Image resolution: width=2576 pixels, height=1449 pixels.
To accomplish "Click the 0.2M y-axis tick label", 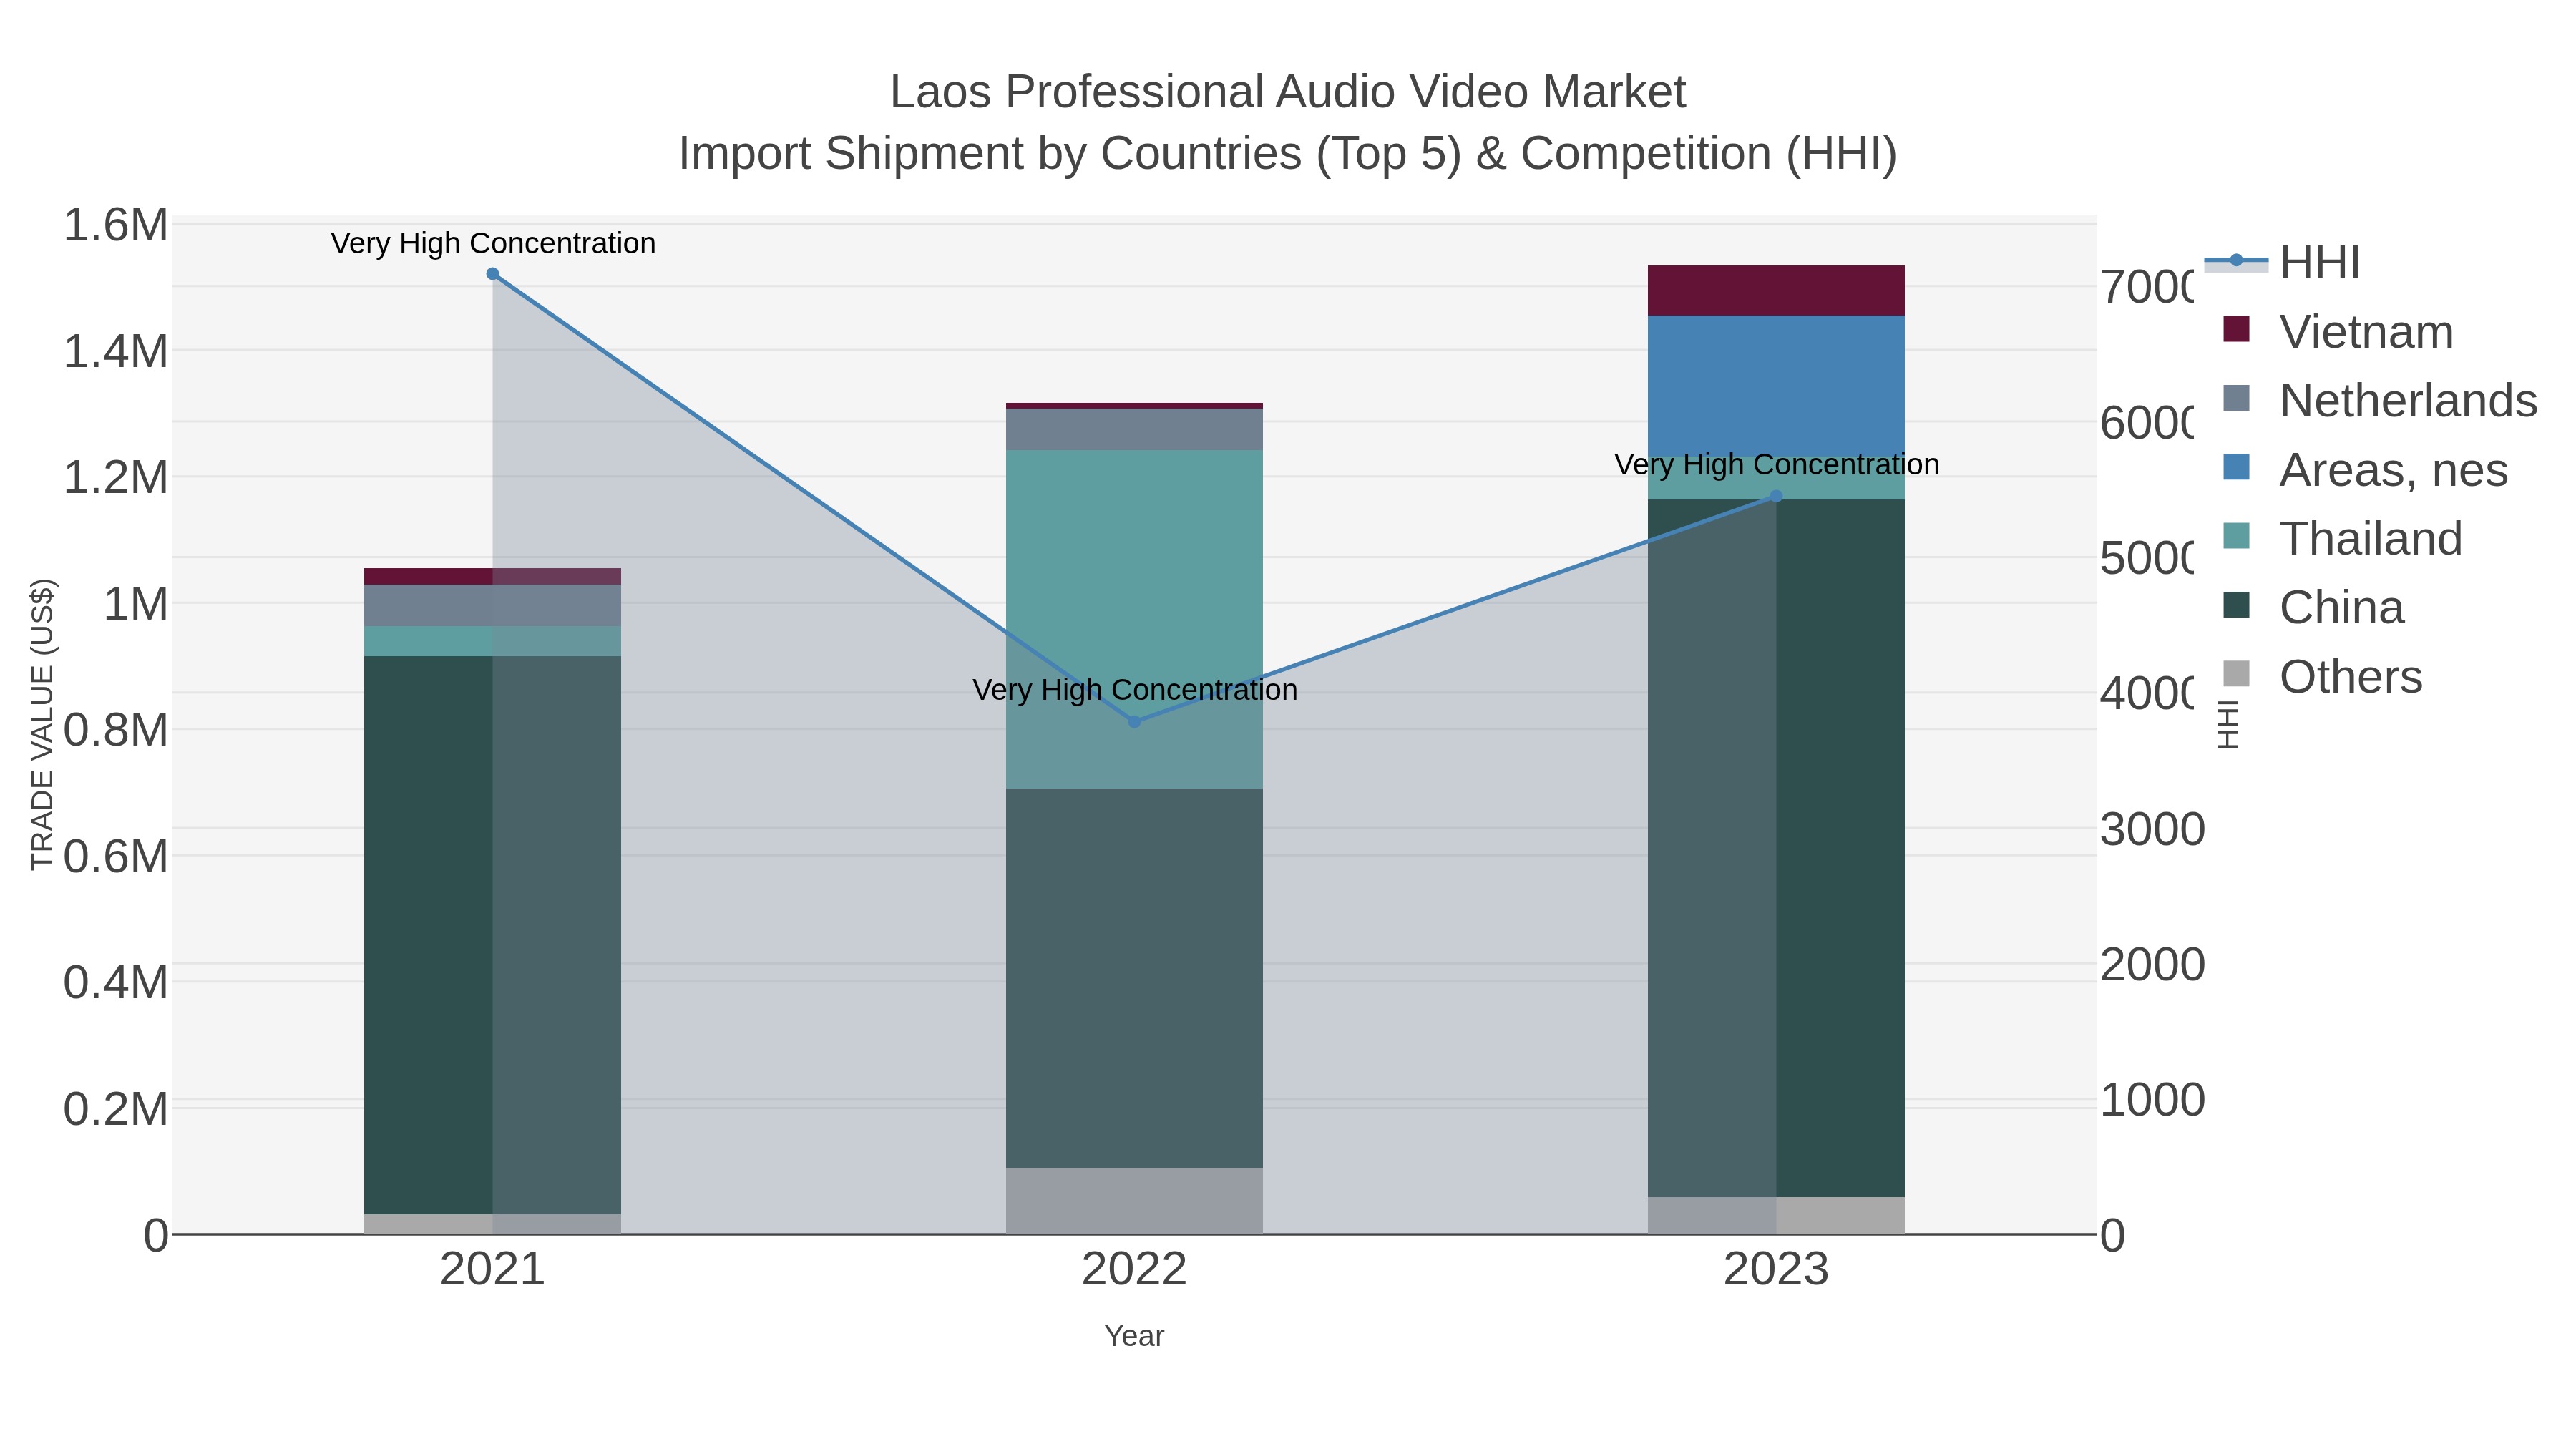I will point(116,1109).
